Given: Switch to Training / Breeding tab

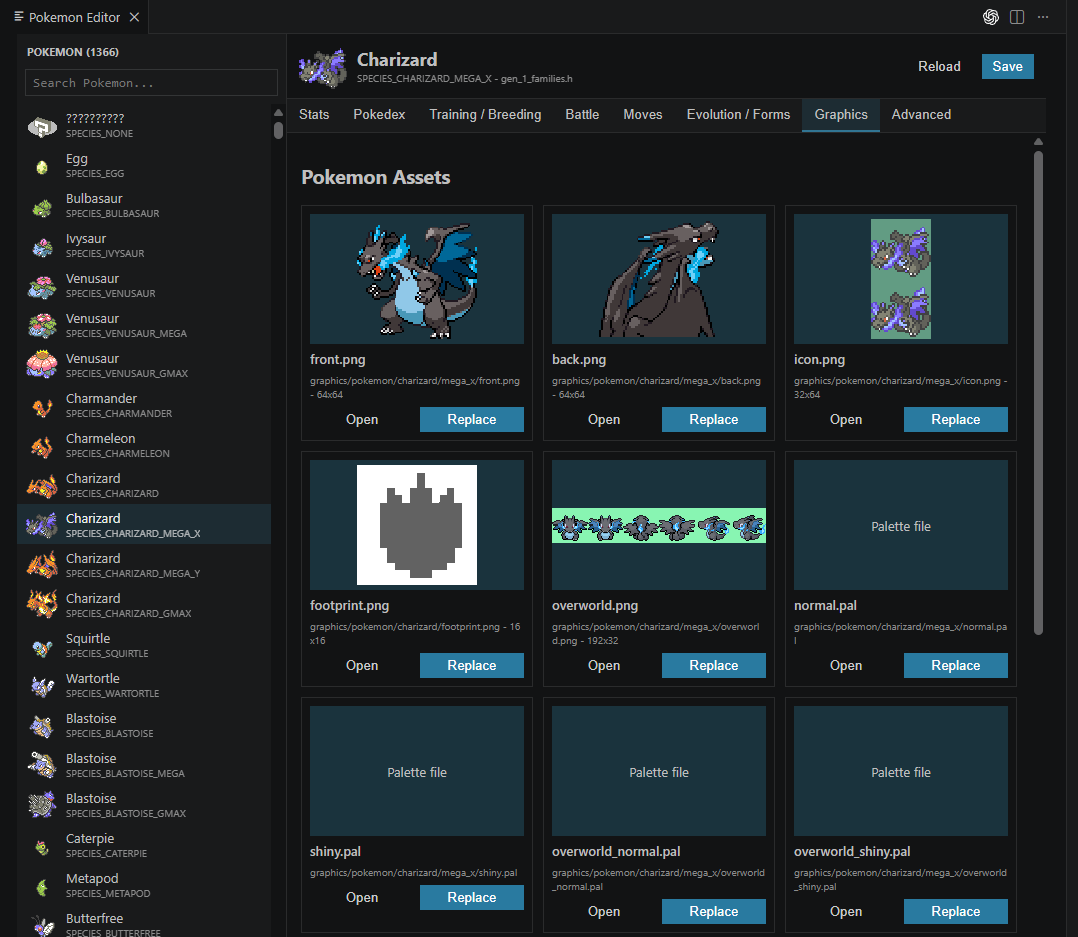Looking at the screenshot, I should pos(485,115).
